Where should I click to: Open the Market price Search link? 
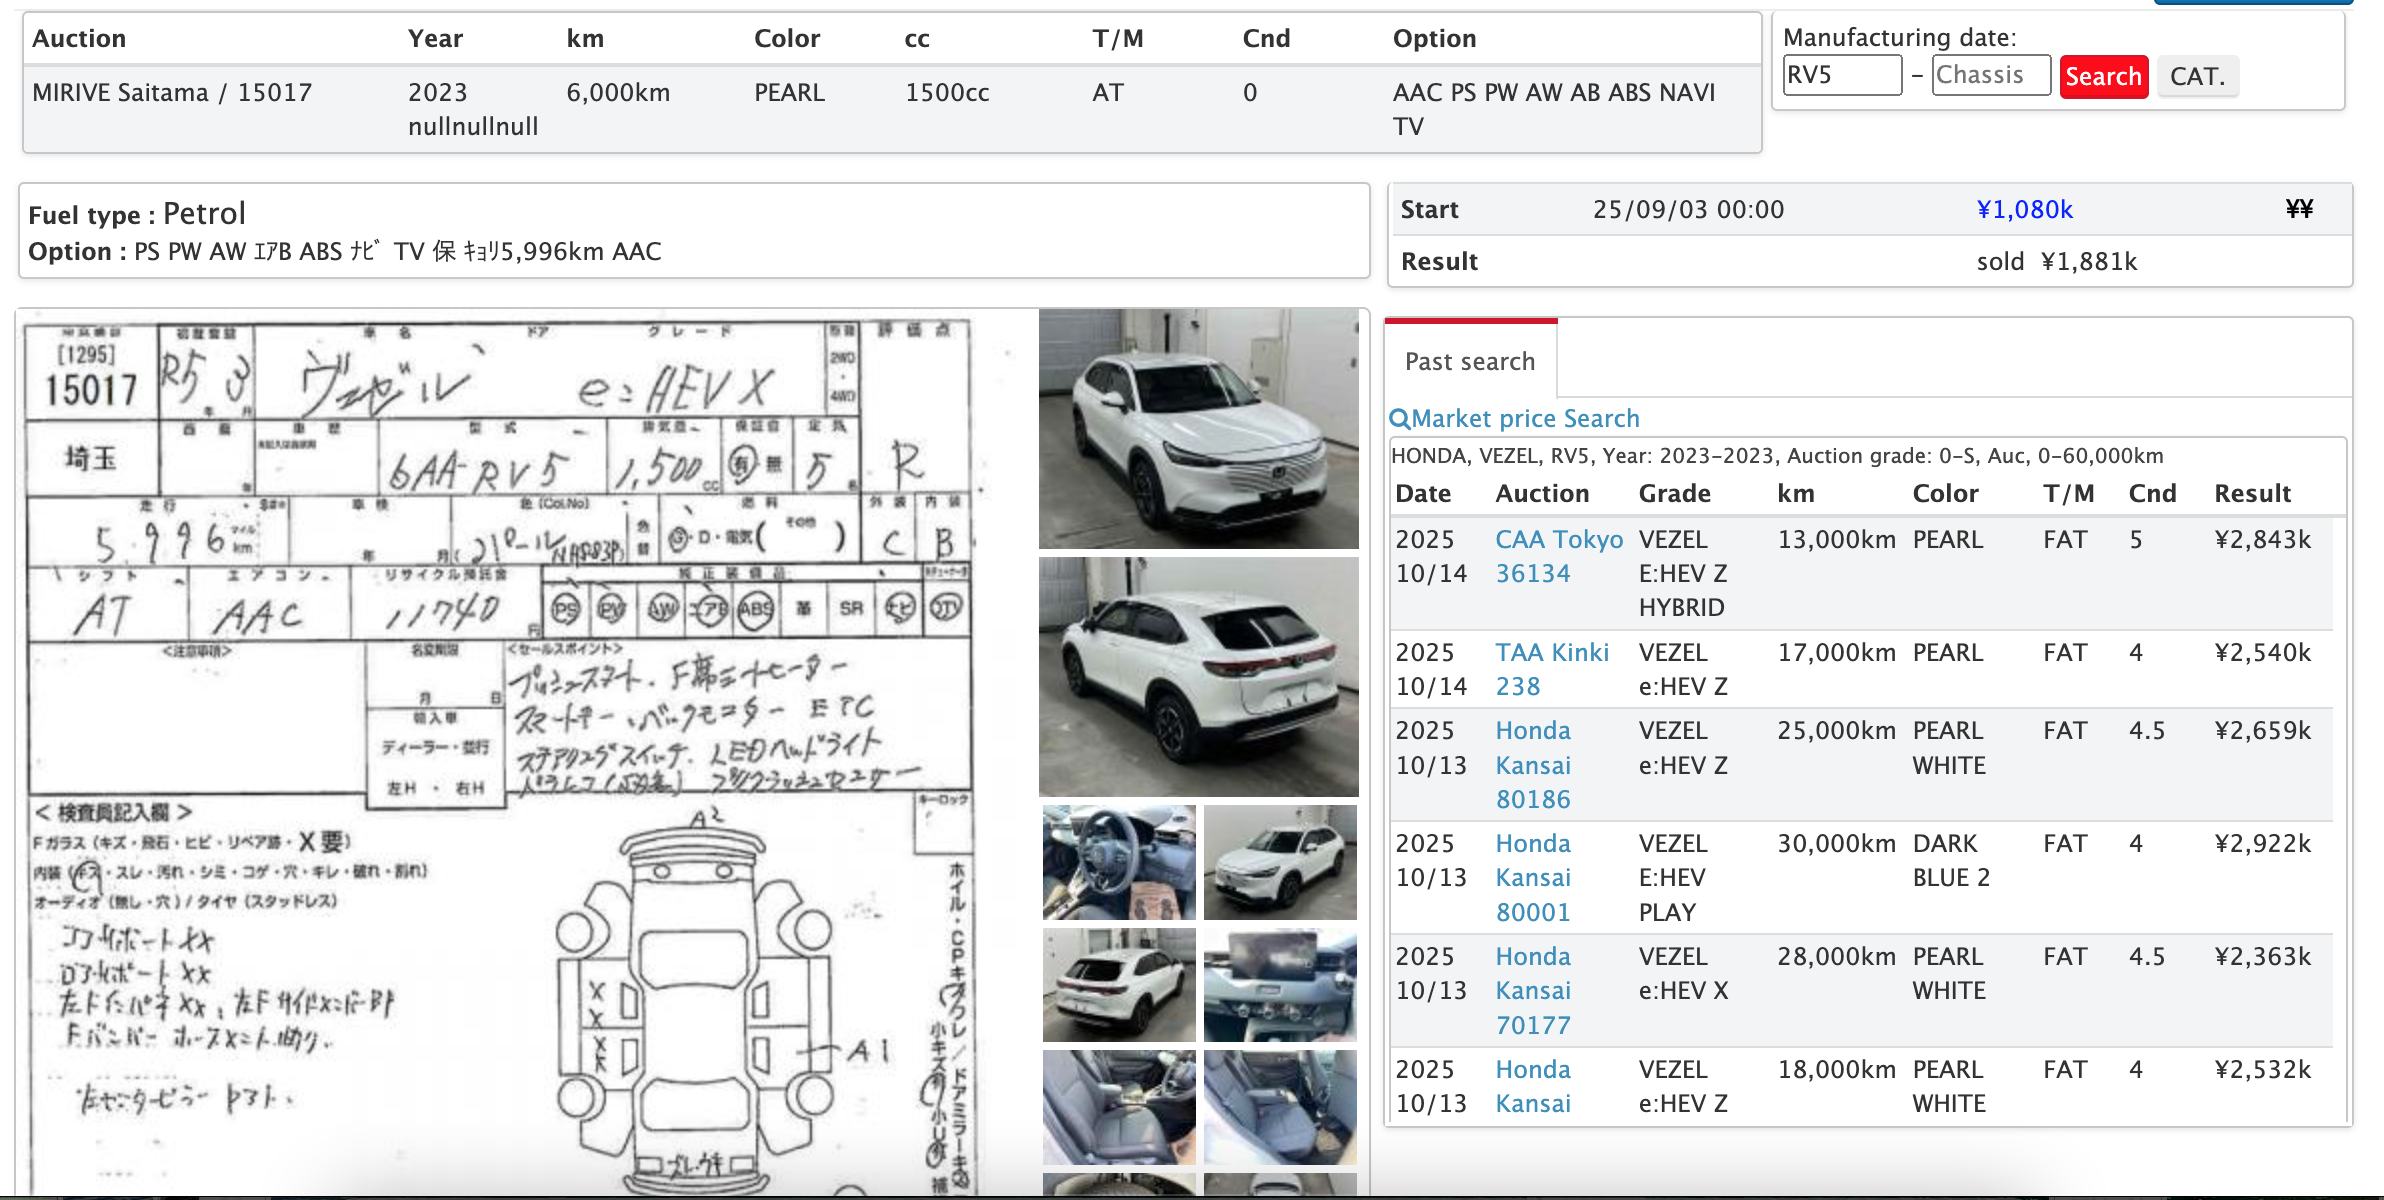[1525, 419]
